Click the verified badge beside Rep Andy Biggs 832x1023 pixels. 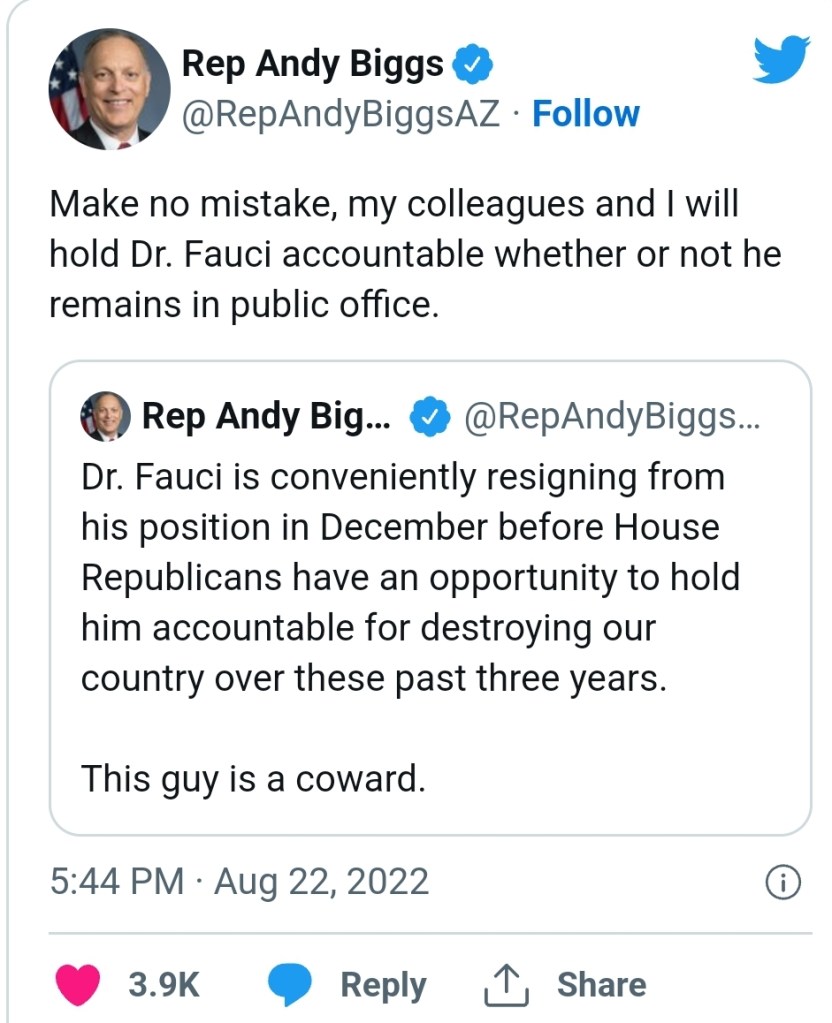click(473, 65)
